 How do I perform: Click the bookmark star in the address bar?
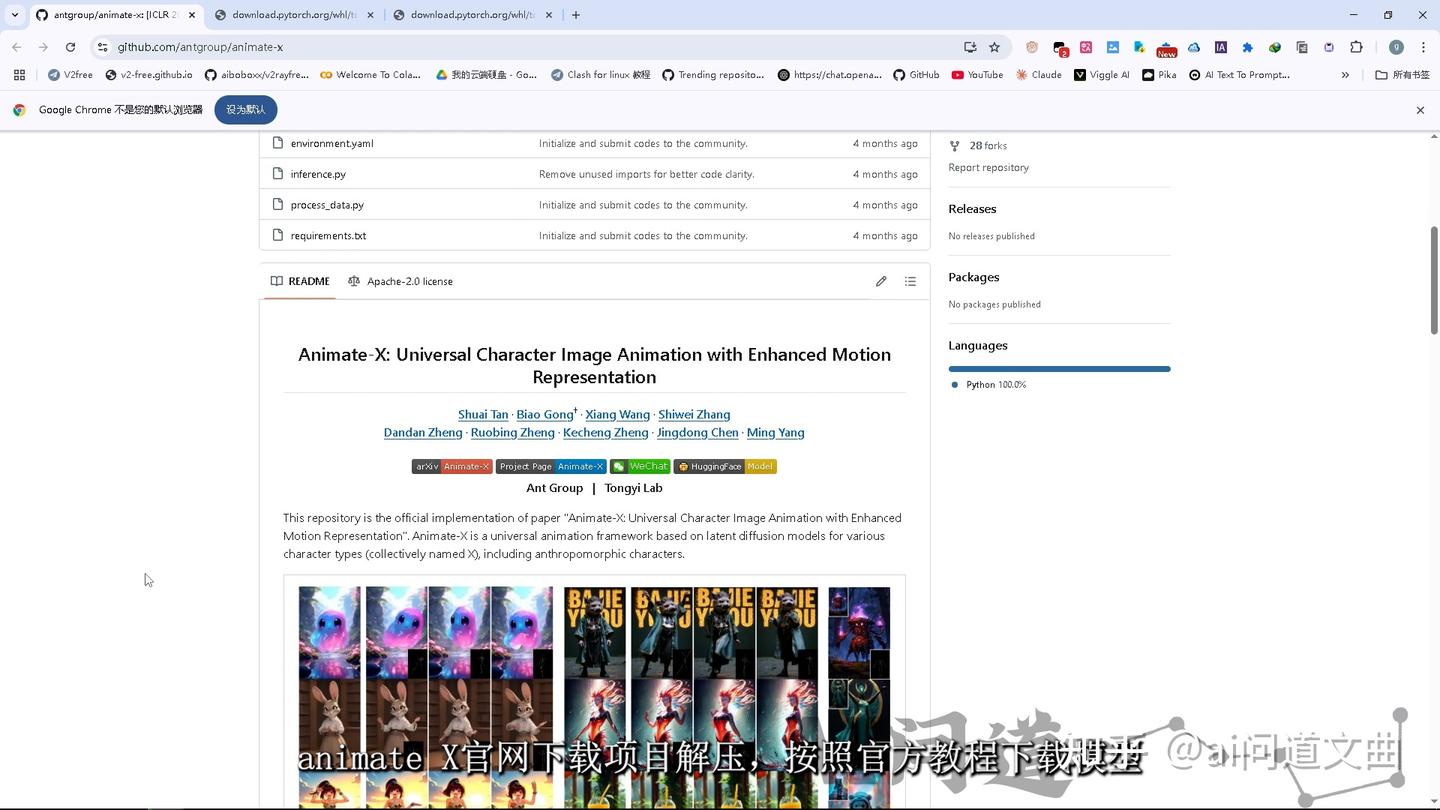click(994, 46)
